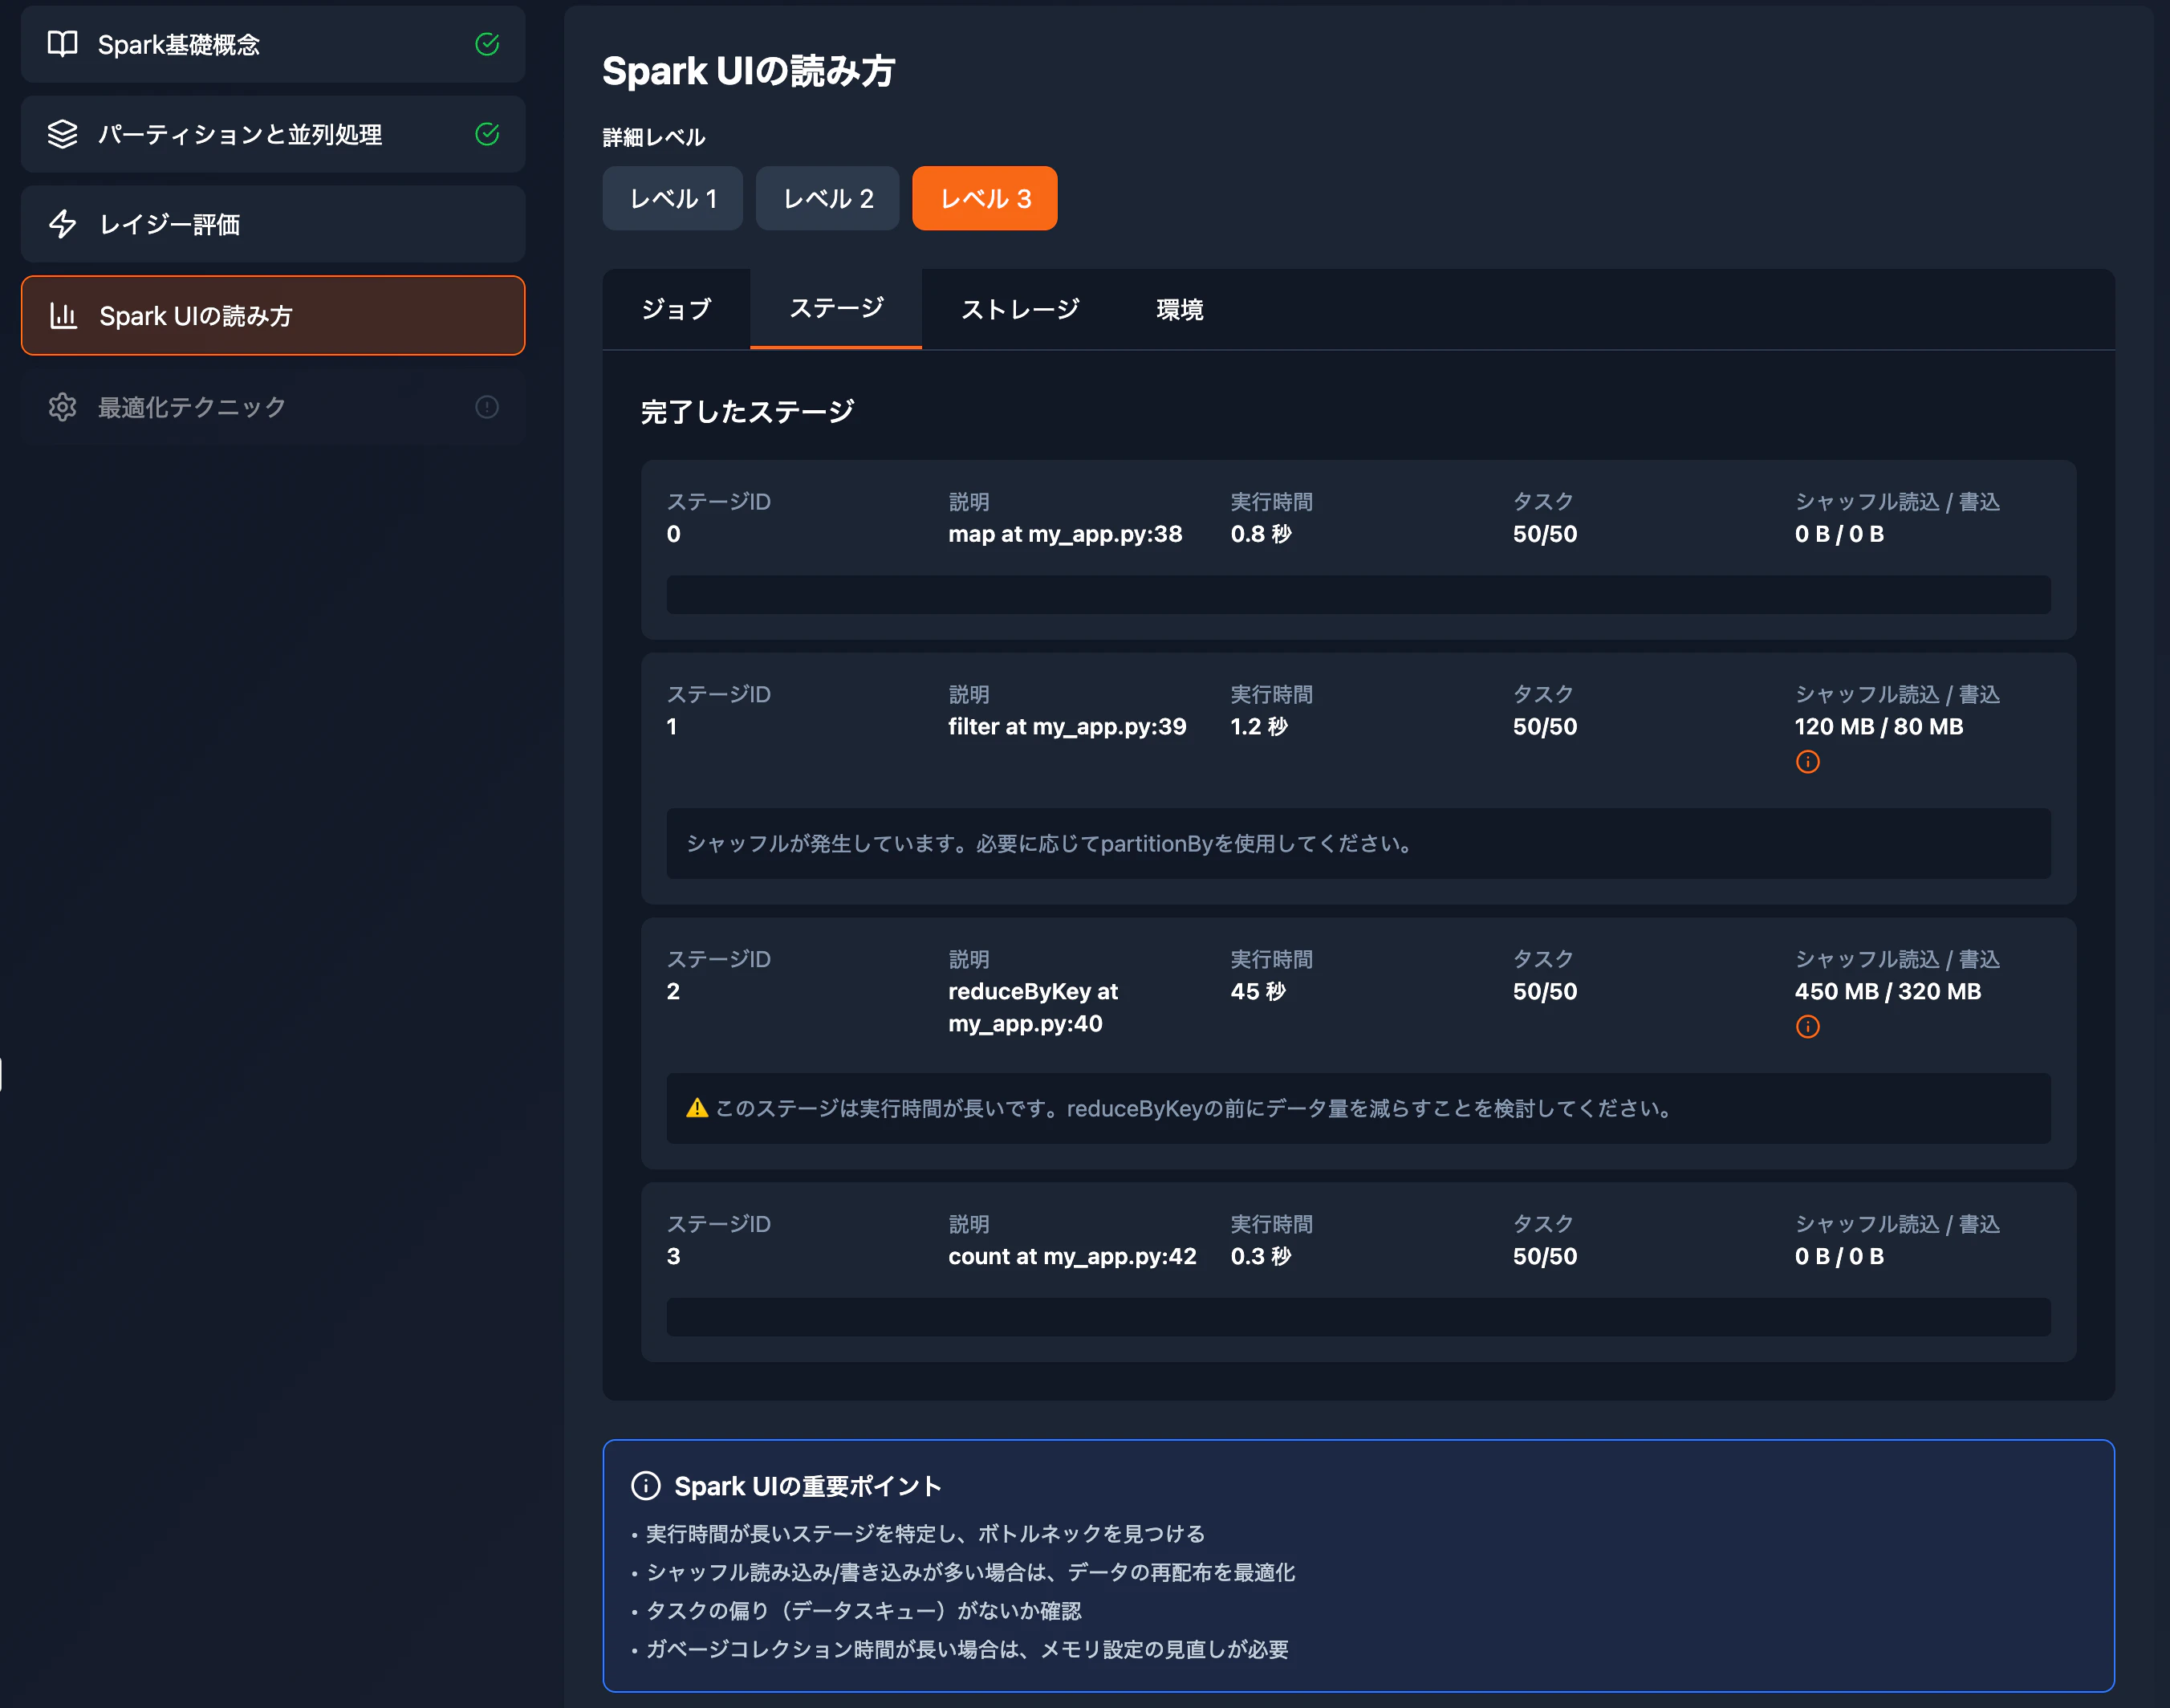The image size is (2170, 1708).
Task: Open the ストレージ tab
Action: [x=1020, y=310]
